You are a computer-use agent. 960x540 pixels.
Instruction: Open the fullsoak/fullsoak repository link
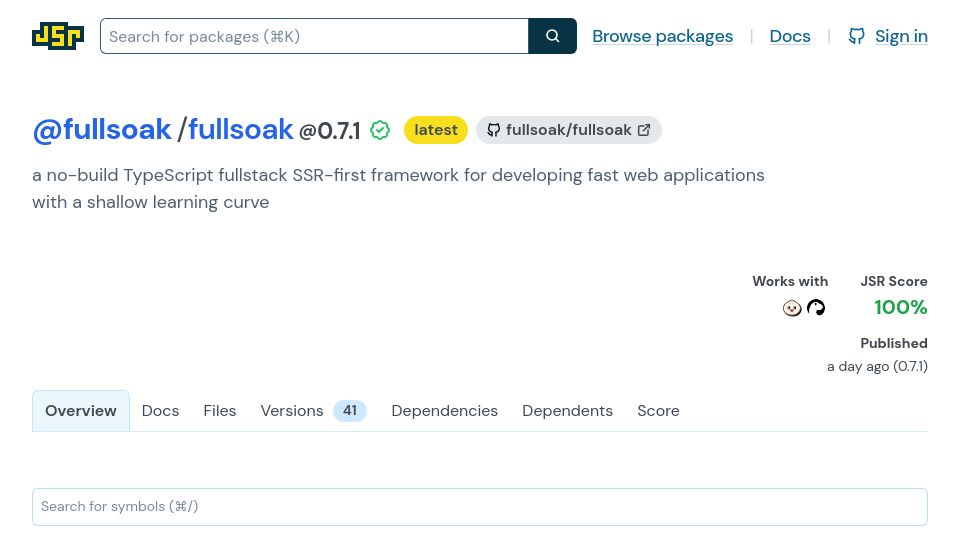[x=569, y=130]
